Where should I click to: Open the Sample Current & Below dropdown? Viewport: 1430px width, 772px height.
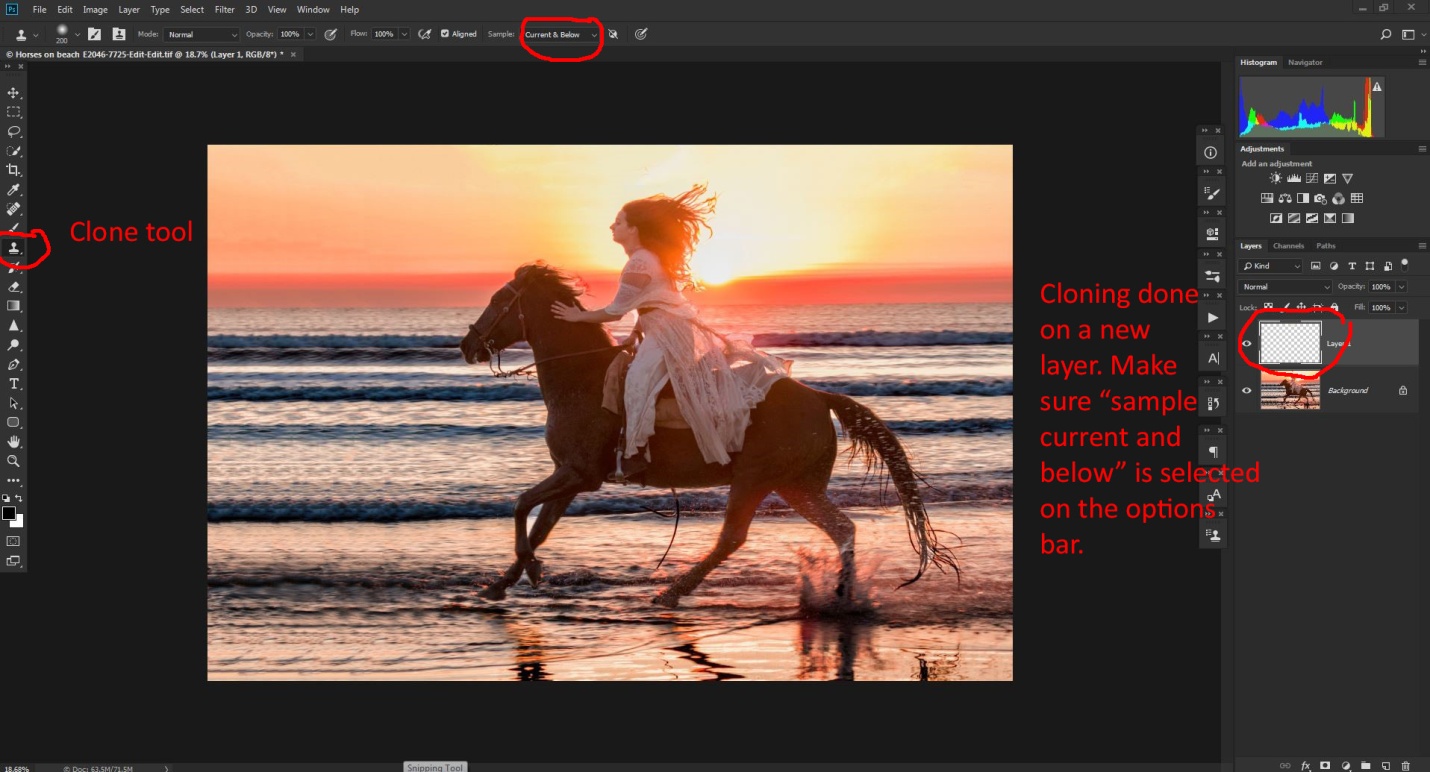[561, 34]
